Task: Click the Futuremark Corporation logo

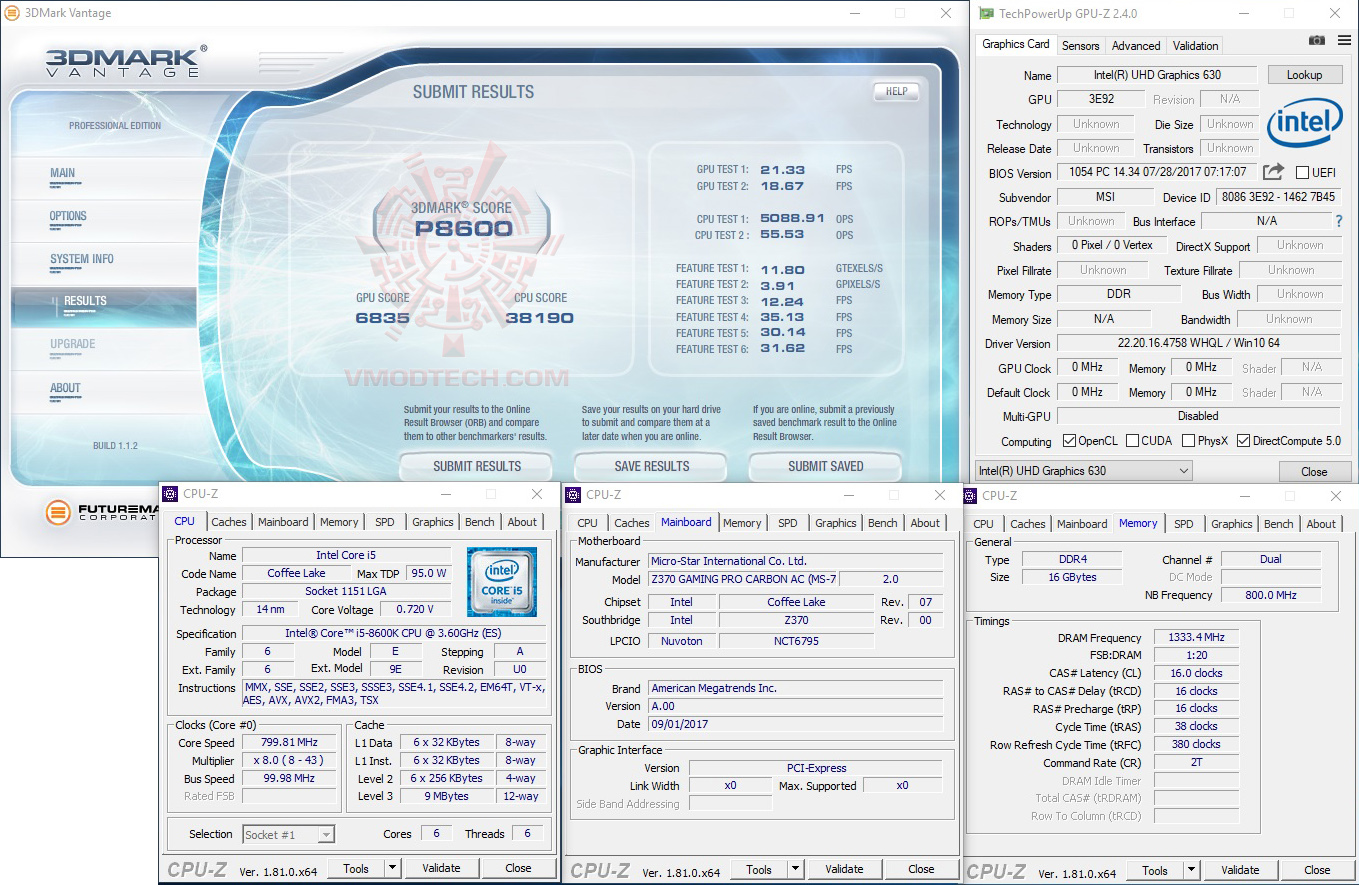Action: [100, 513]
